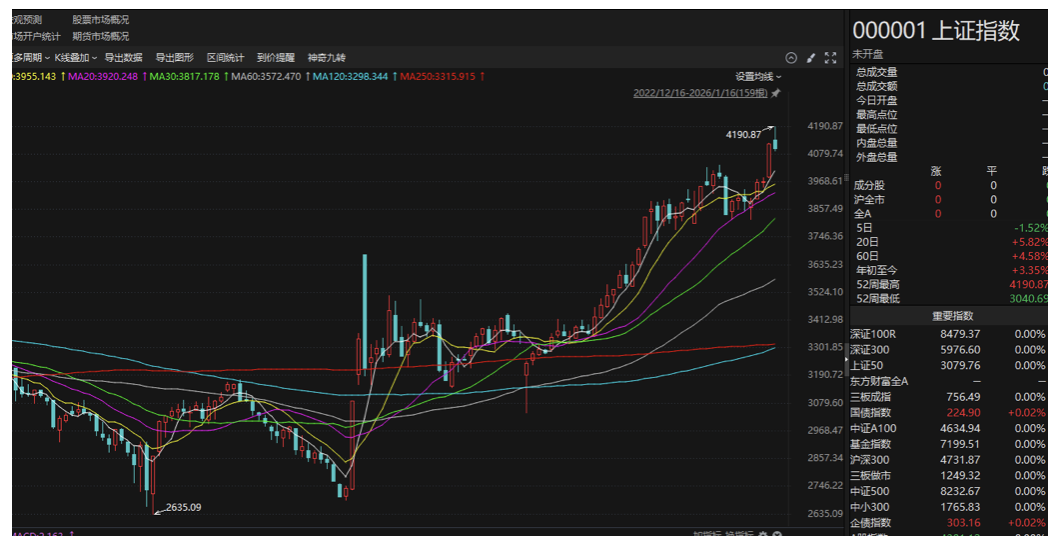Open the 区间统计 range statistics tool

[x=225, y=58]
